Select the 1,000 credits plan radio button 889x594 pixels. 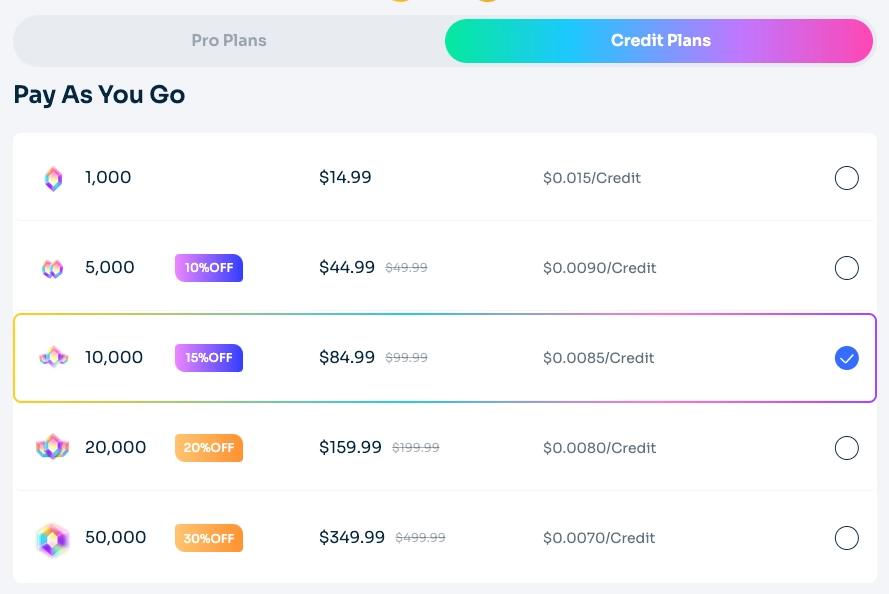coord(847,178)
